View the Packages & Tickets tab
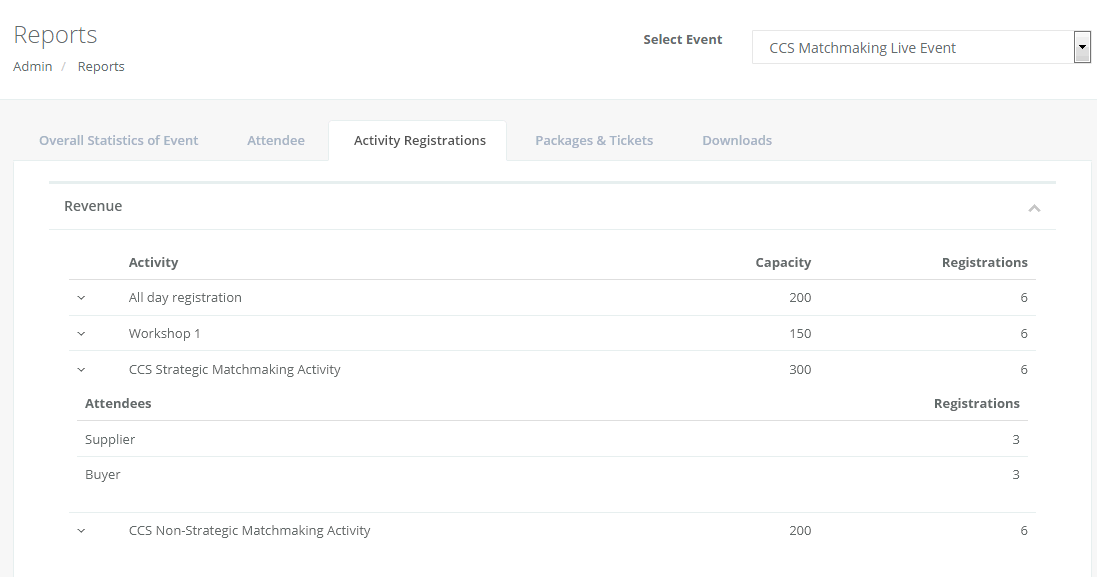The image size is (1097, 577). [x=594, y=140]
